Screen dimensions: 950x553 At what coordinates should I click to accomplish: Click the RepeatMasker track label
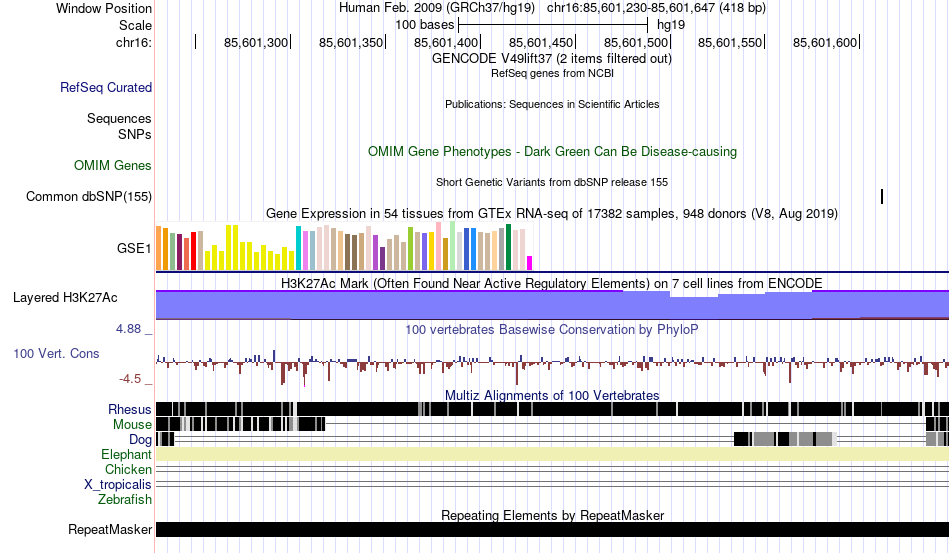pyautogui.click(x=110, y=529)
